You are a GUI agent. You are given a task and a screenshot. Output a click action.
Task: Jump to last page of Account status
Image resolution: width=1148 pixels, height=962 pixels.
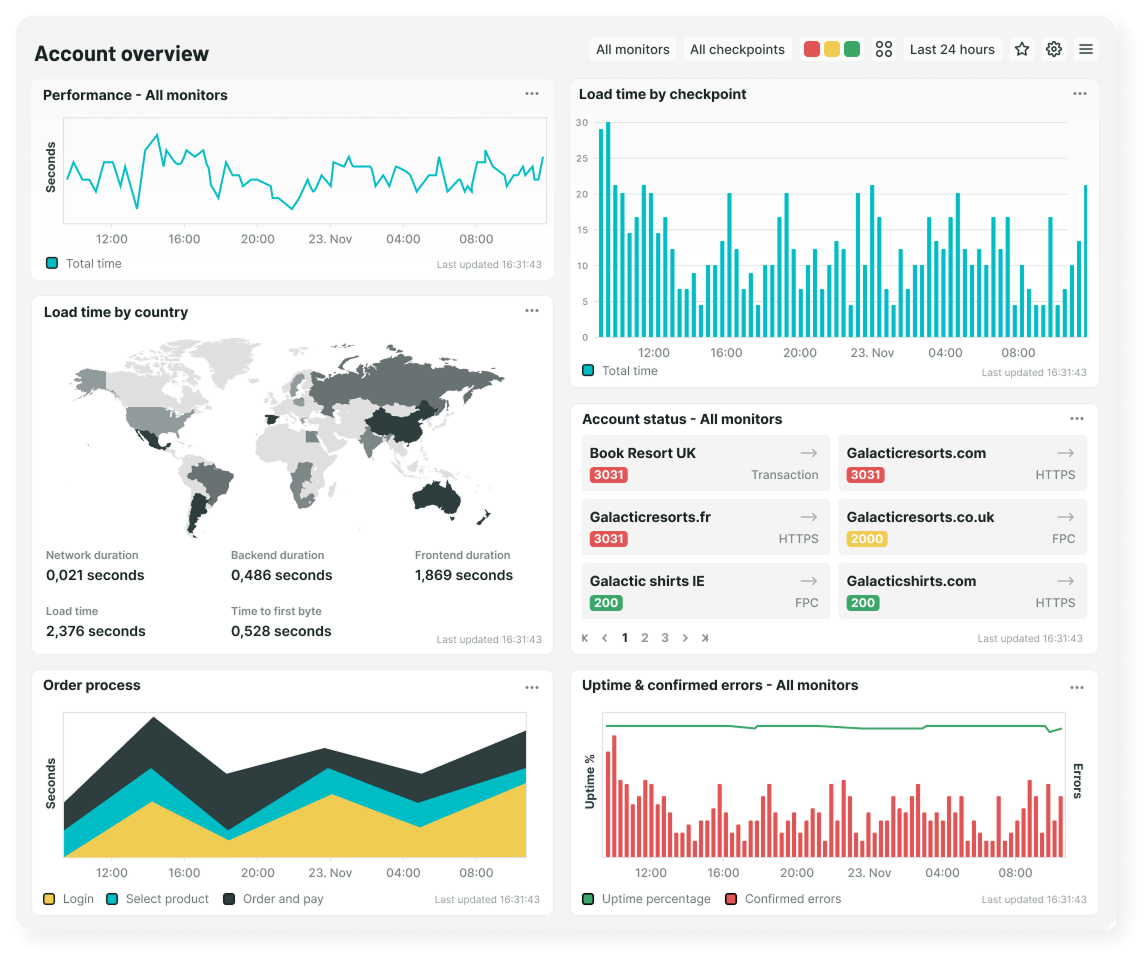[705, 637]
